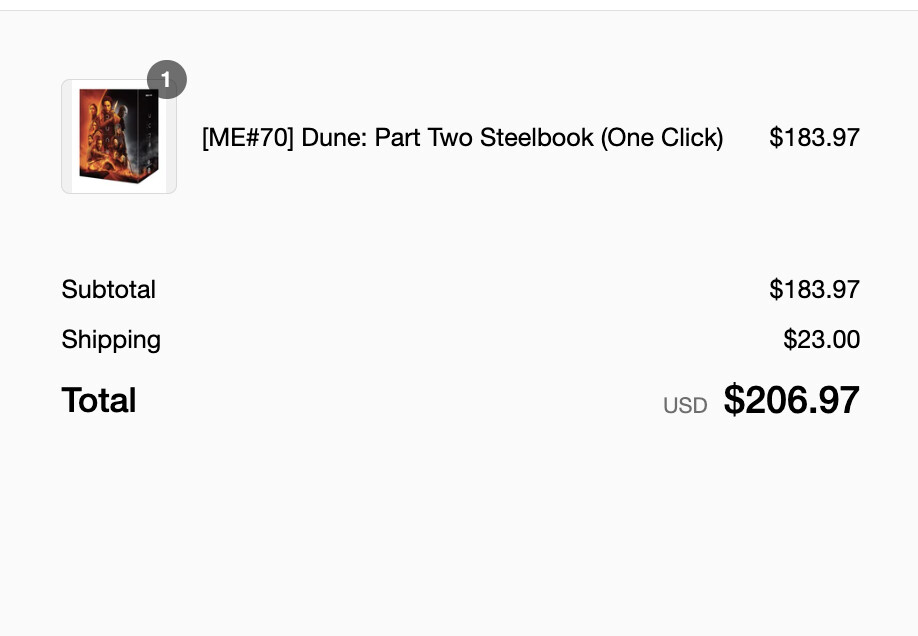Click the word "Steelbook" in the title

click(x=537, y=138)
